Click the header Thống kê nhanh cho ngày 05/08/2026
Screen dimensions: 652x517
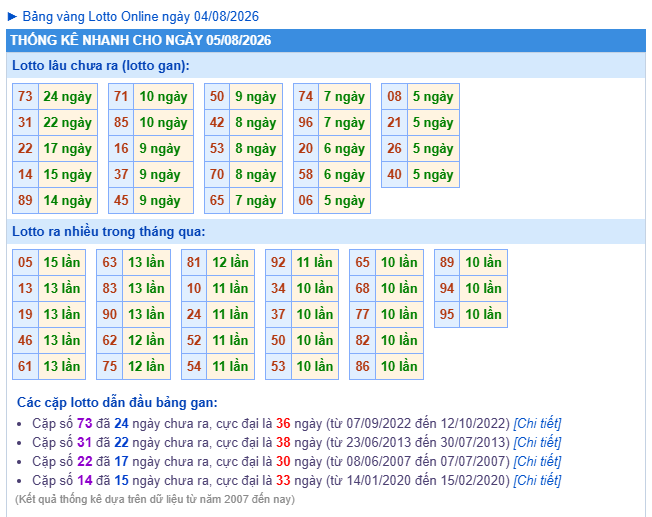[326, 40]
